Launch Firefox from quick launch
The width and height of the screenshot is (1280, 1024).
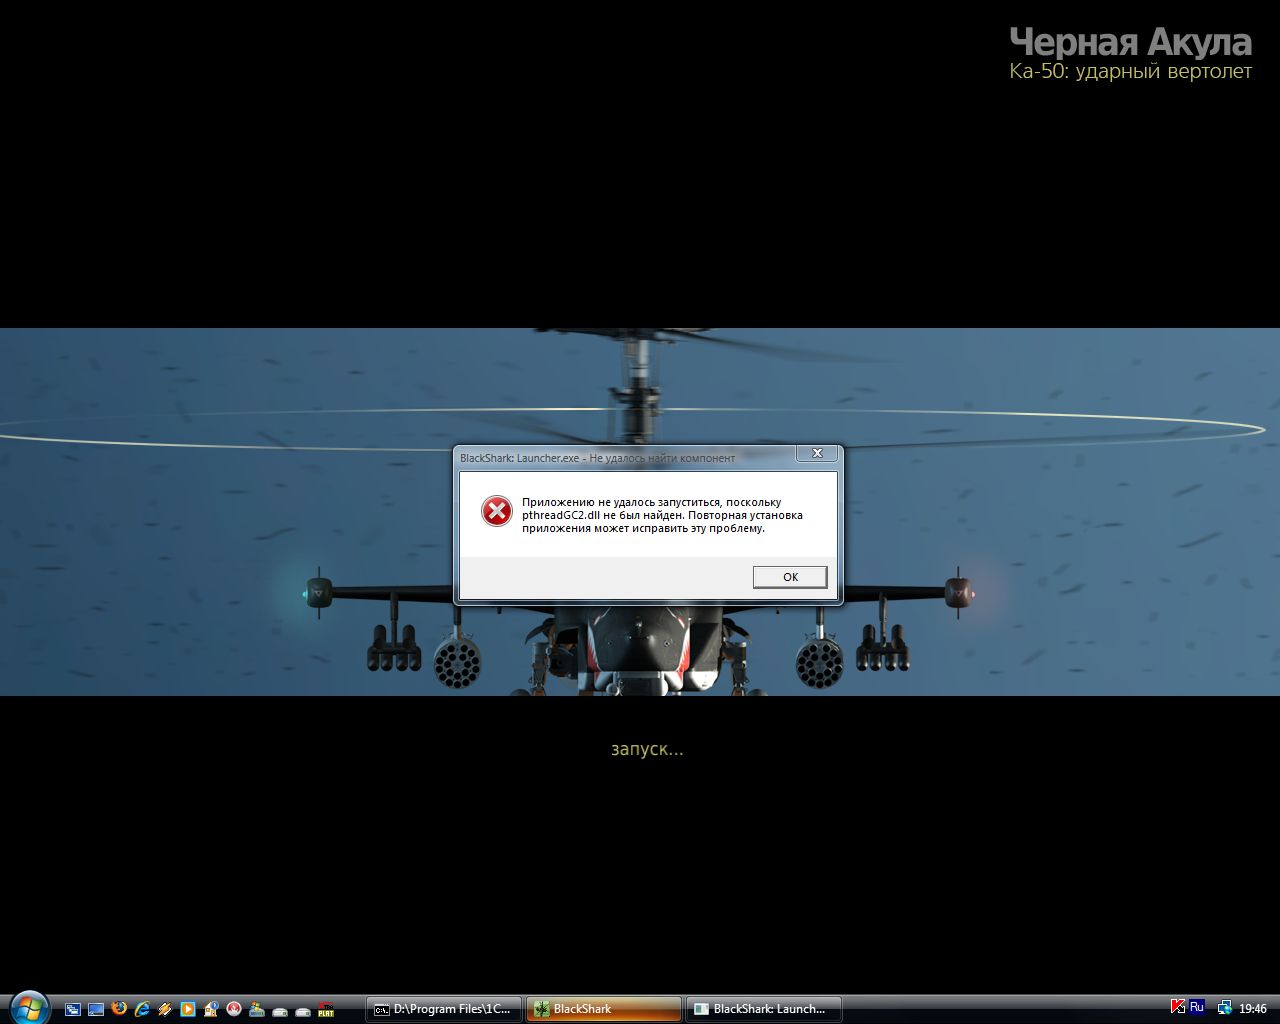point(119,1009)
